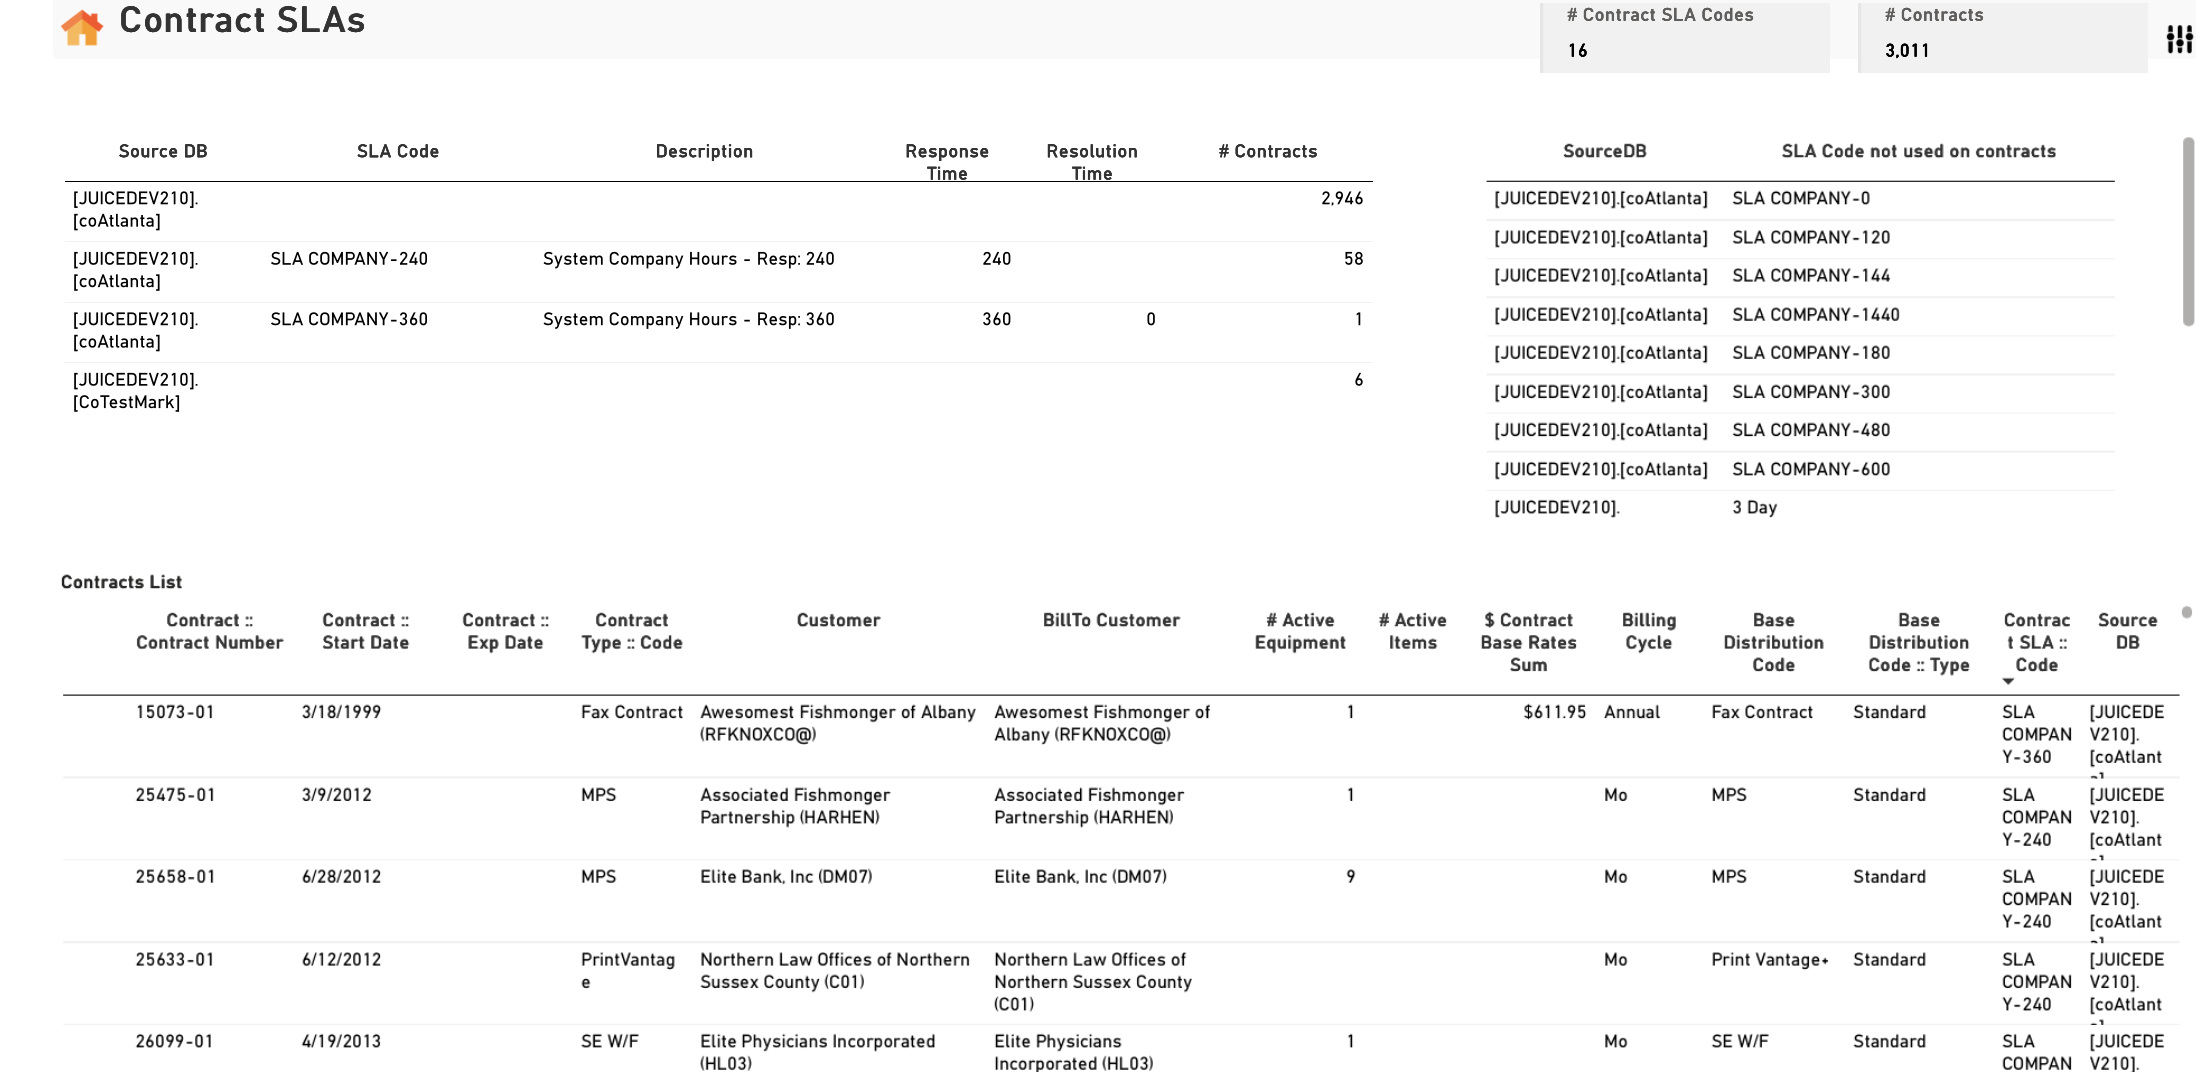
Task: Click the 3/18/1999 start date cell
Action: click(341, 712)
